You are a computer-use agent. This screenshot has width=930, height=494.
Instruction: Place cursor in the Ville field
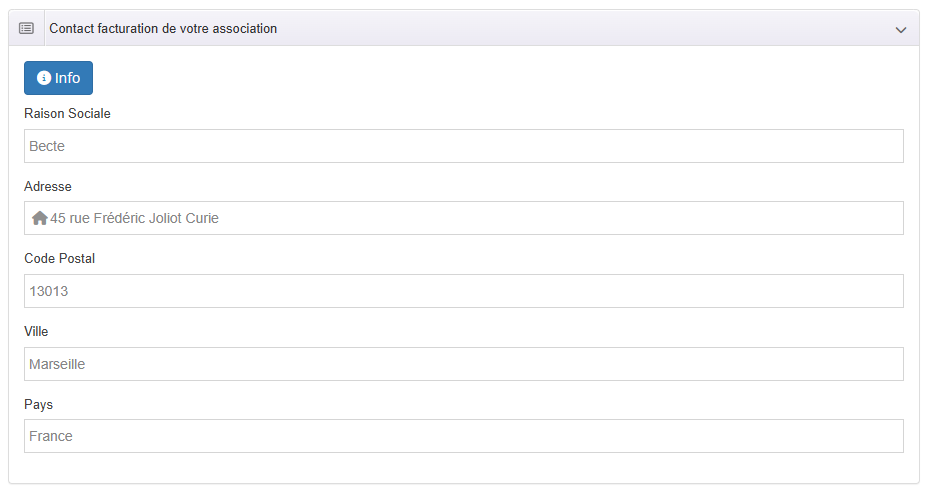point(464,364)
